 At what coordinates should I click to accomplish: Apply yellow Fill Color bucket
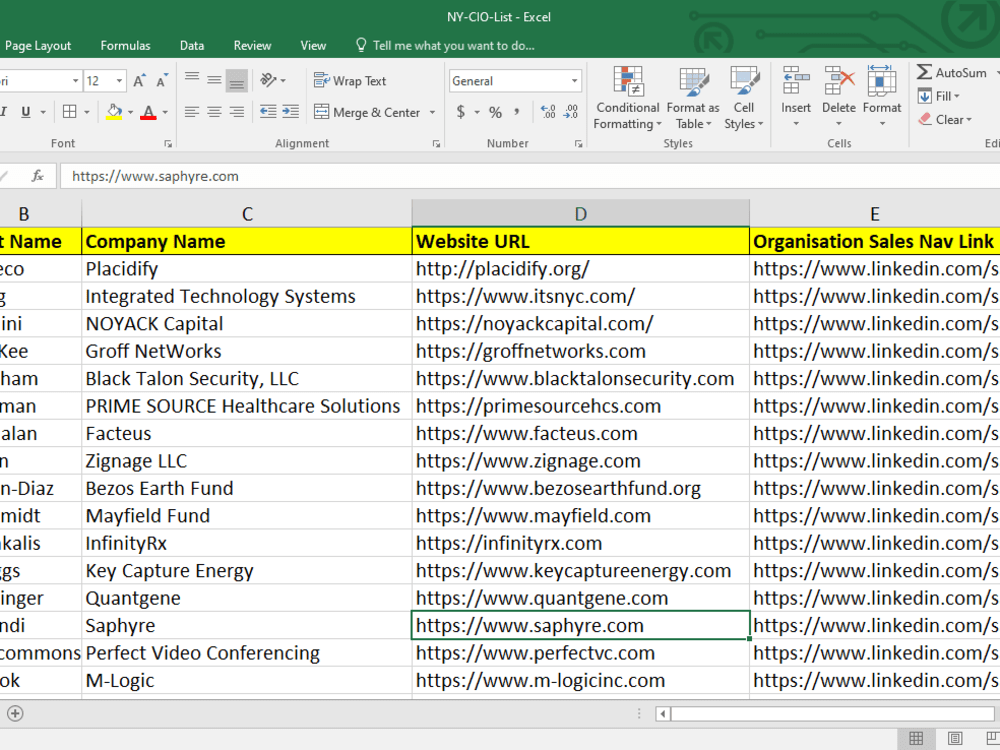pos(114,112)
